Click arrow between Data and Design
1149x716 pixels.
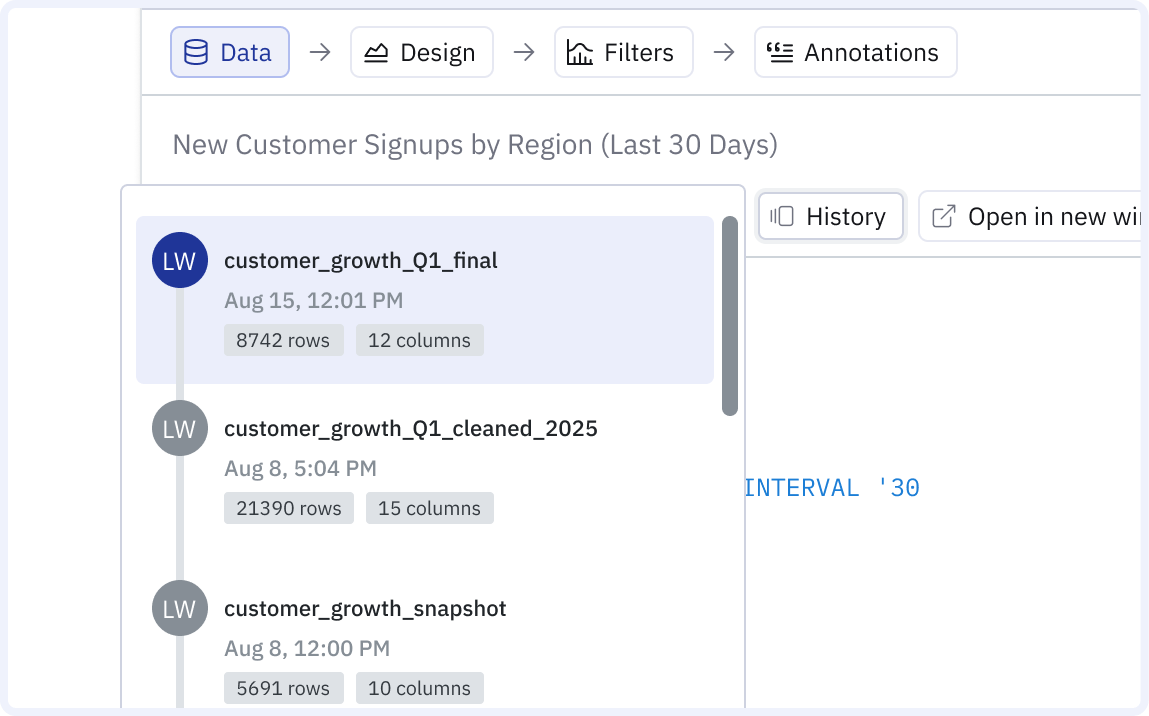tap(320, 52)
